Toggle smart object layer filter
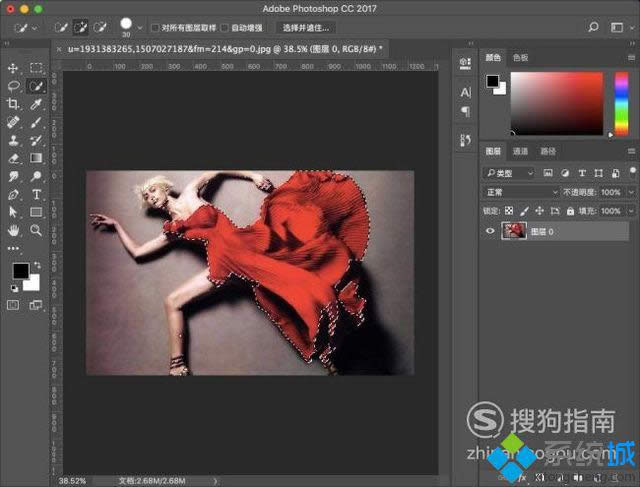 point(616,173)
